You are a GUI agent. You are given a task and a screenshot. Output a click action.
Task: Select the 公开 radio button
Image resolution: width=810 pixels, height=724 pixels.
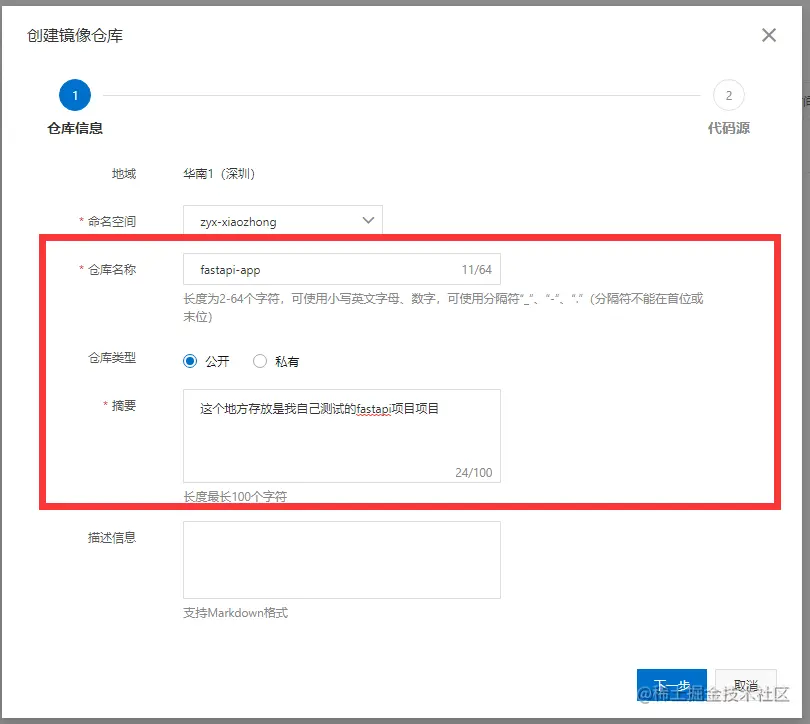(190, 361)
